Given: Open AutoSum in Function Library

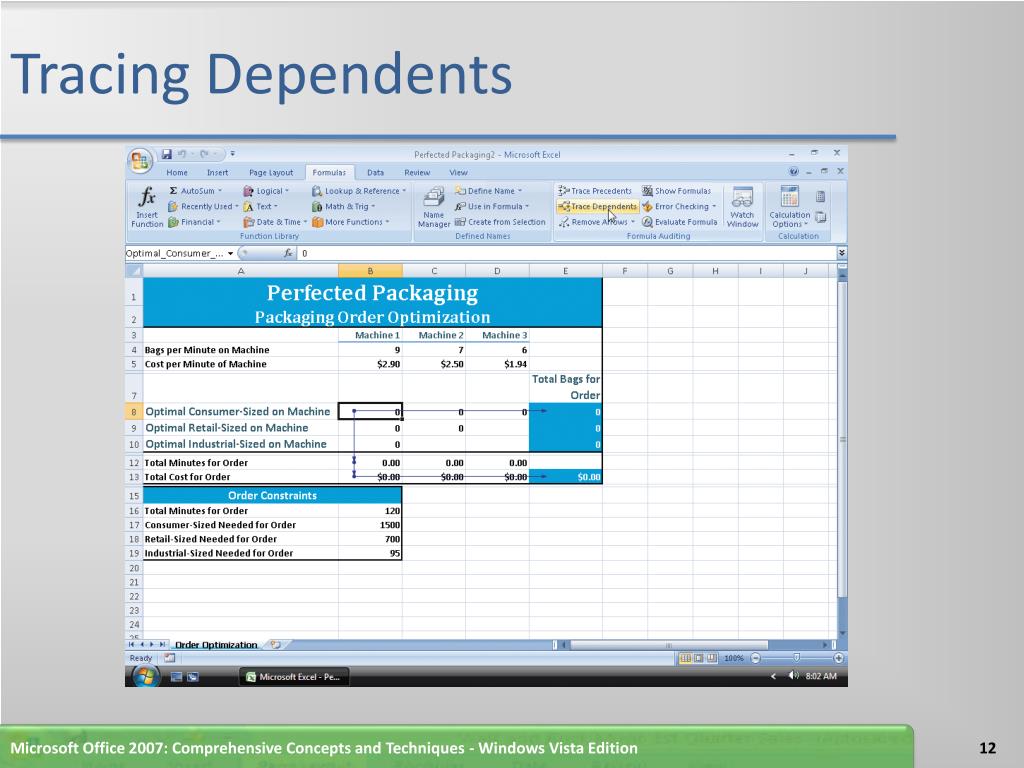Looking at the screenshot, I should point(195,191).
